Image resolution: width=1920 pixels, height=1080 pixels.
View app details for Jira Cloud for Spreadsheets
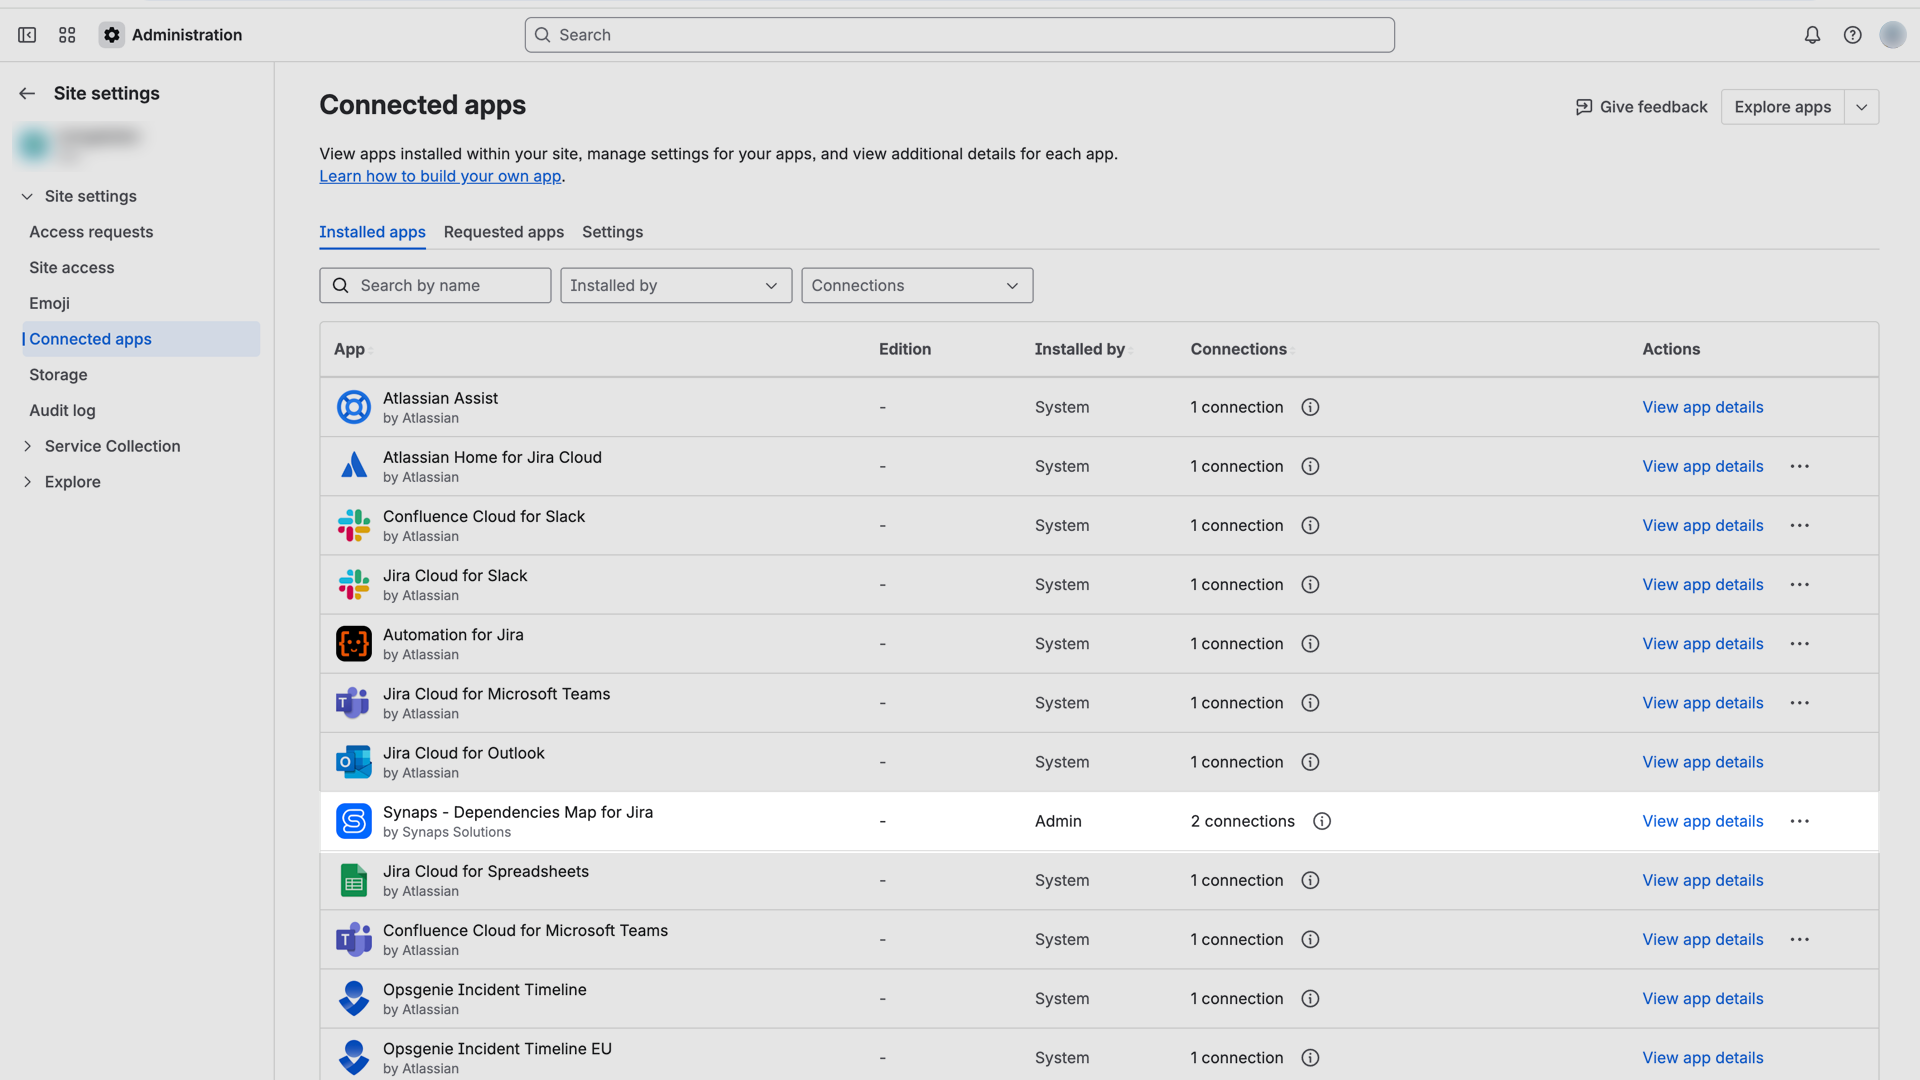coord(1702,880)
